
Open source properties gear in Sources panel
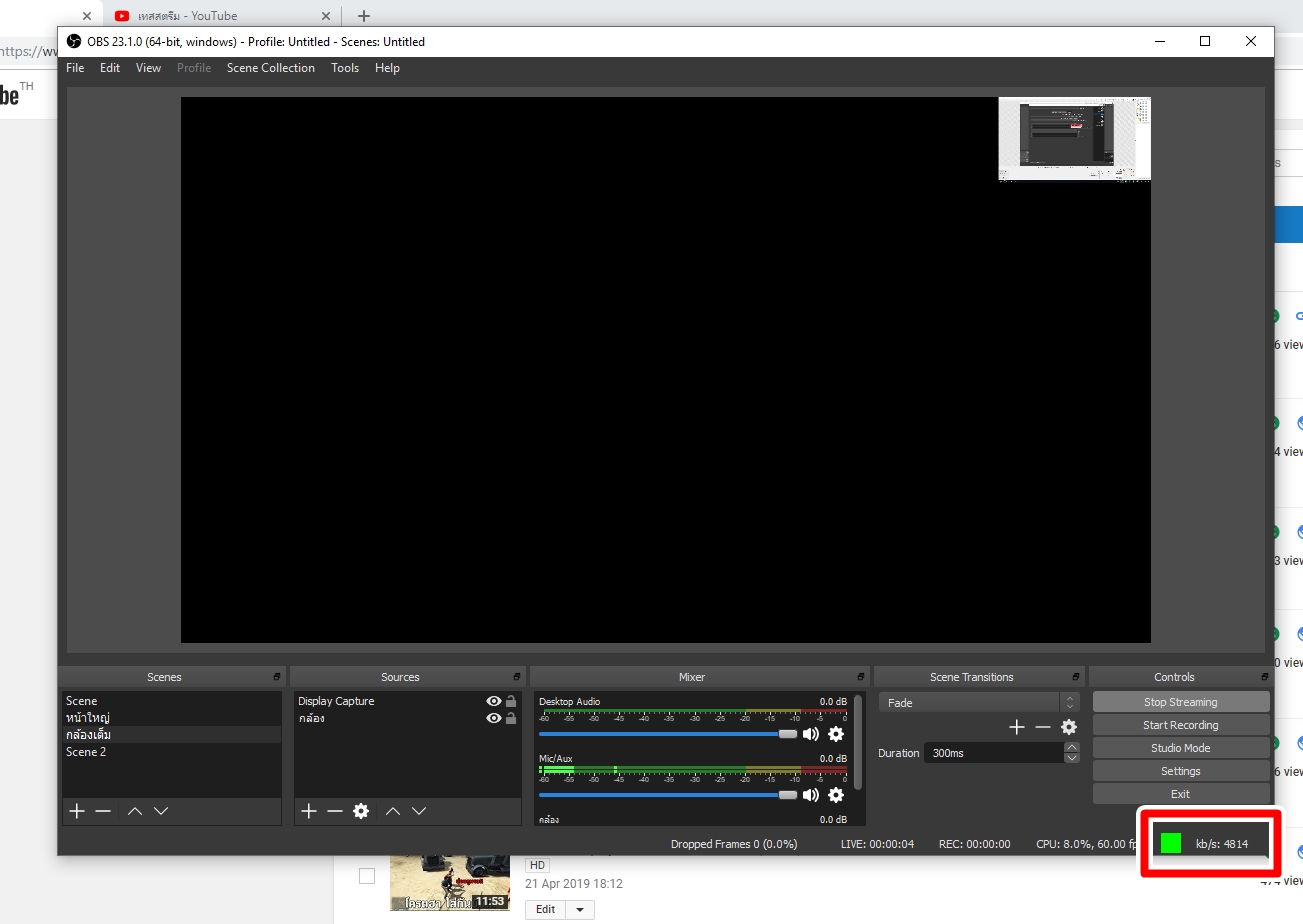361,811
